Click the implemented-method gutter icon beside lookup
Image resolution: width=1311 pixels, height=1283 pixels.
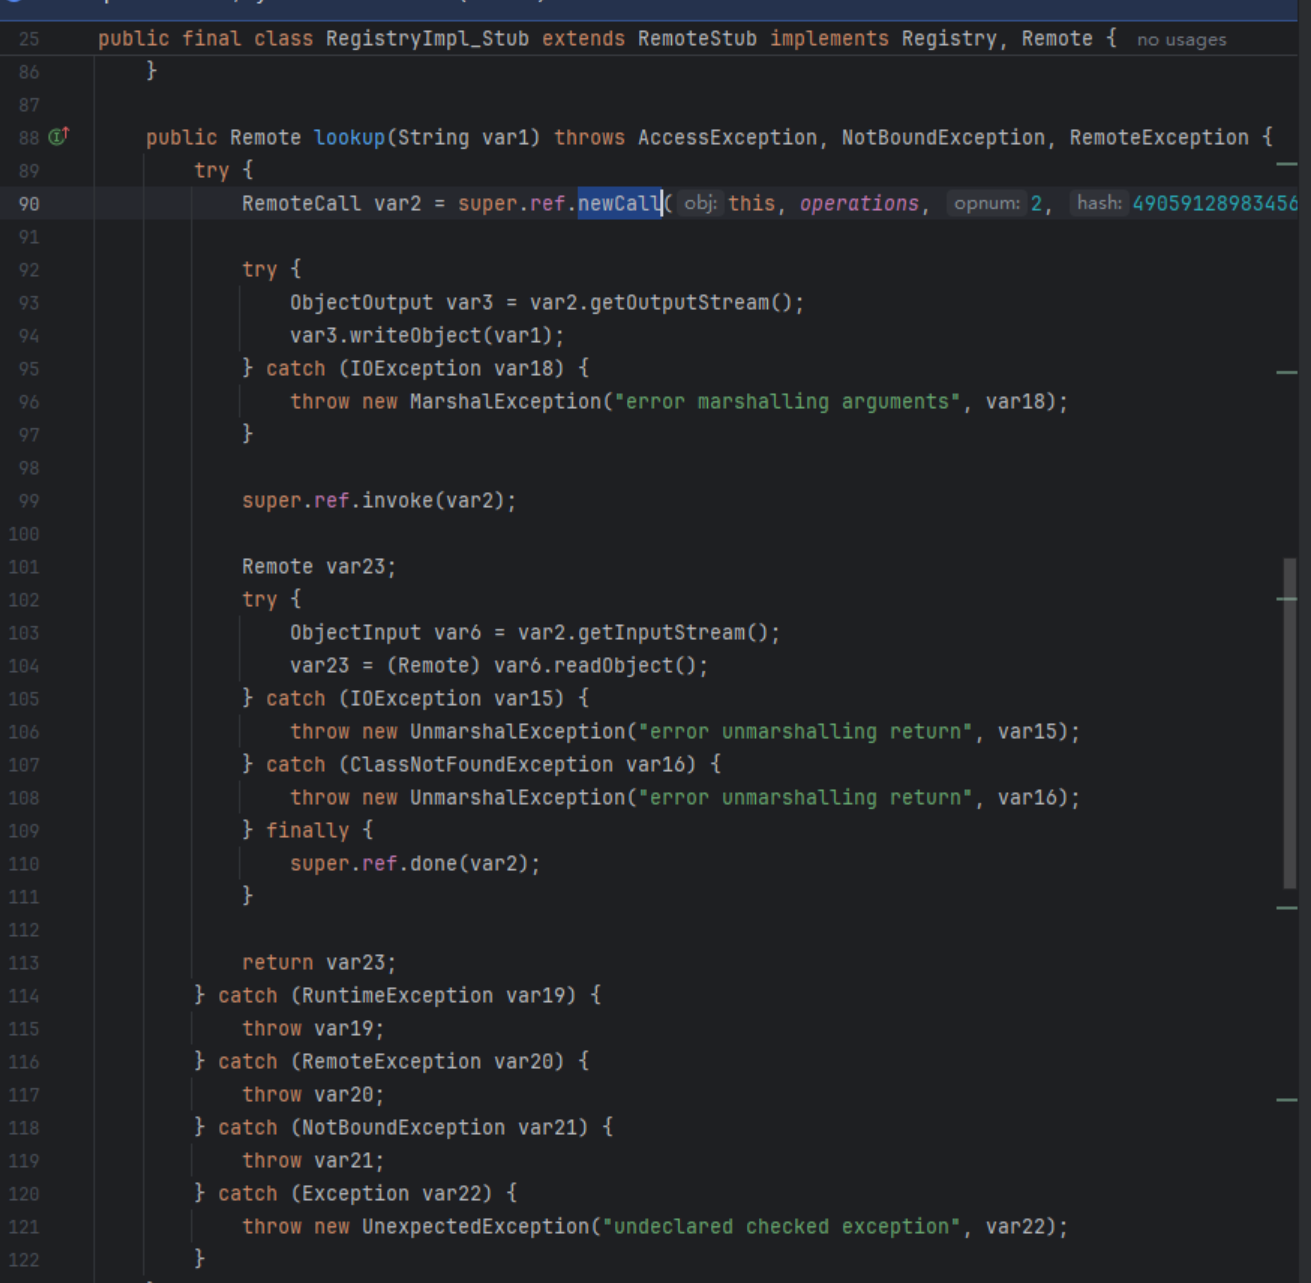point(59,136)
